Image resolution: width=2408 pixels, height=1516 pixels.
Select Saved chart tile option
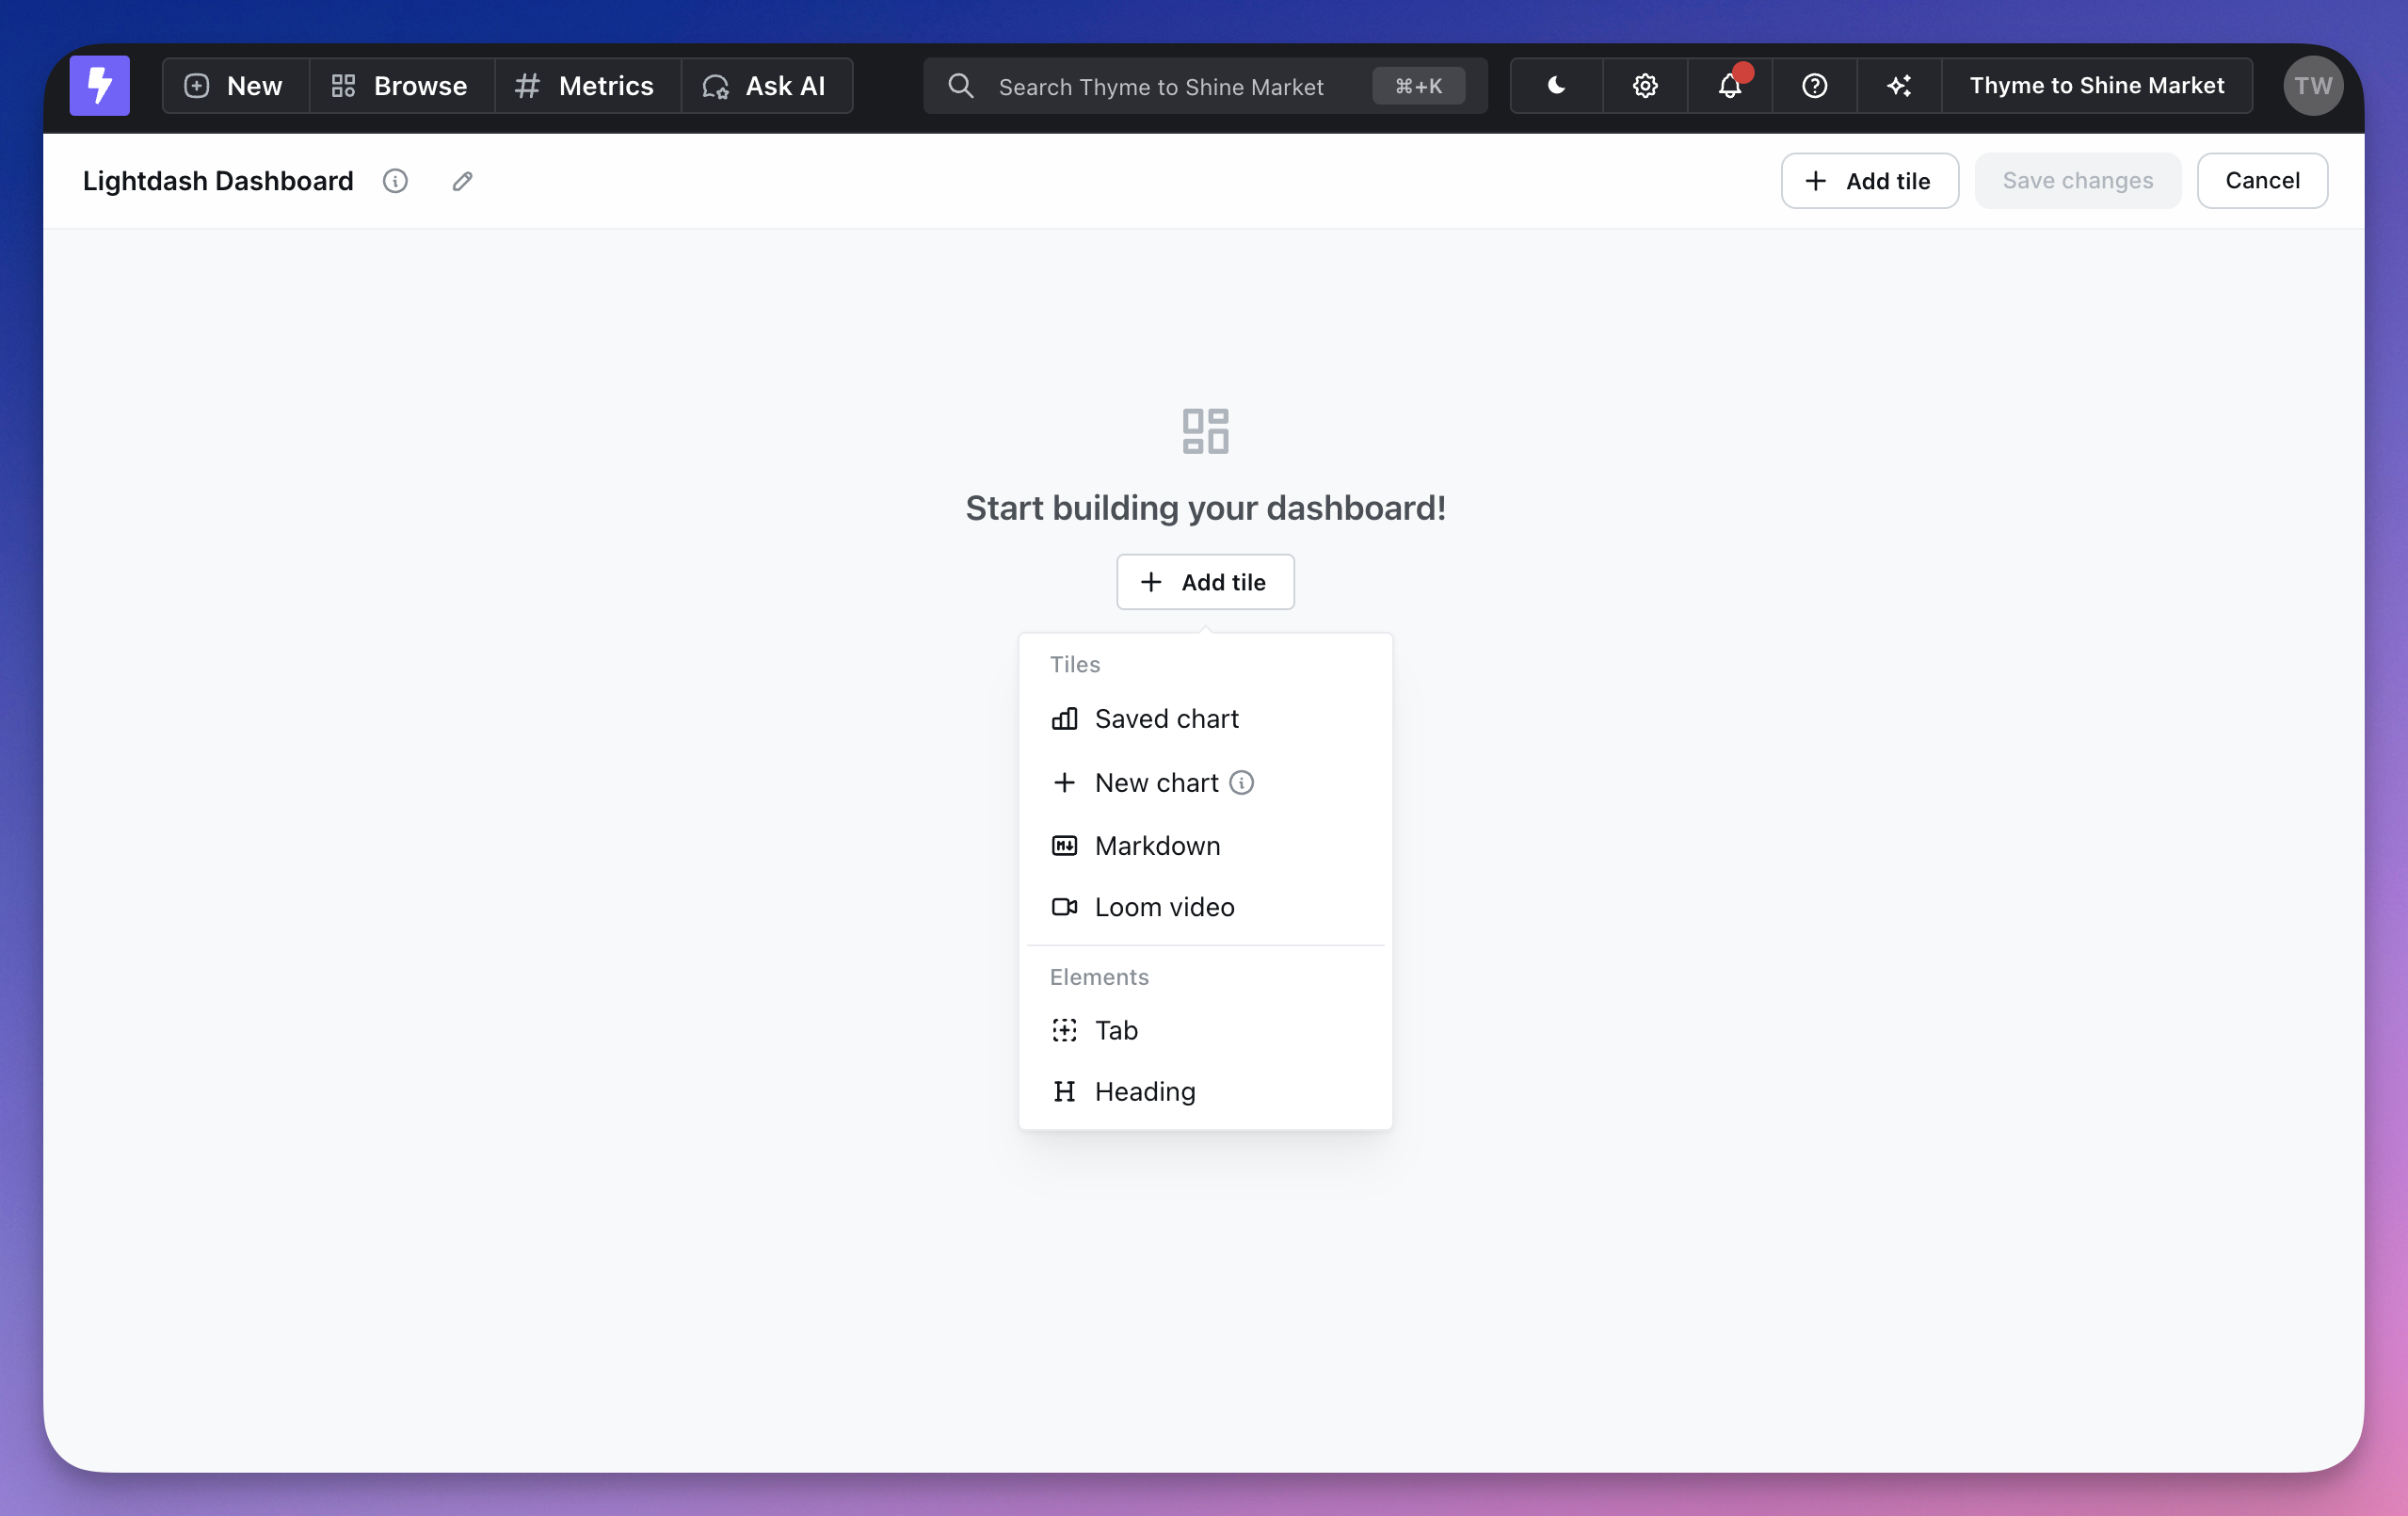(x=1166, y=719)
